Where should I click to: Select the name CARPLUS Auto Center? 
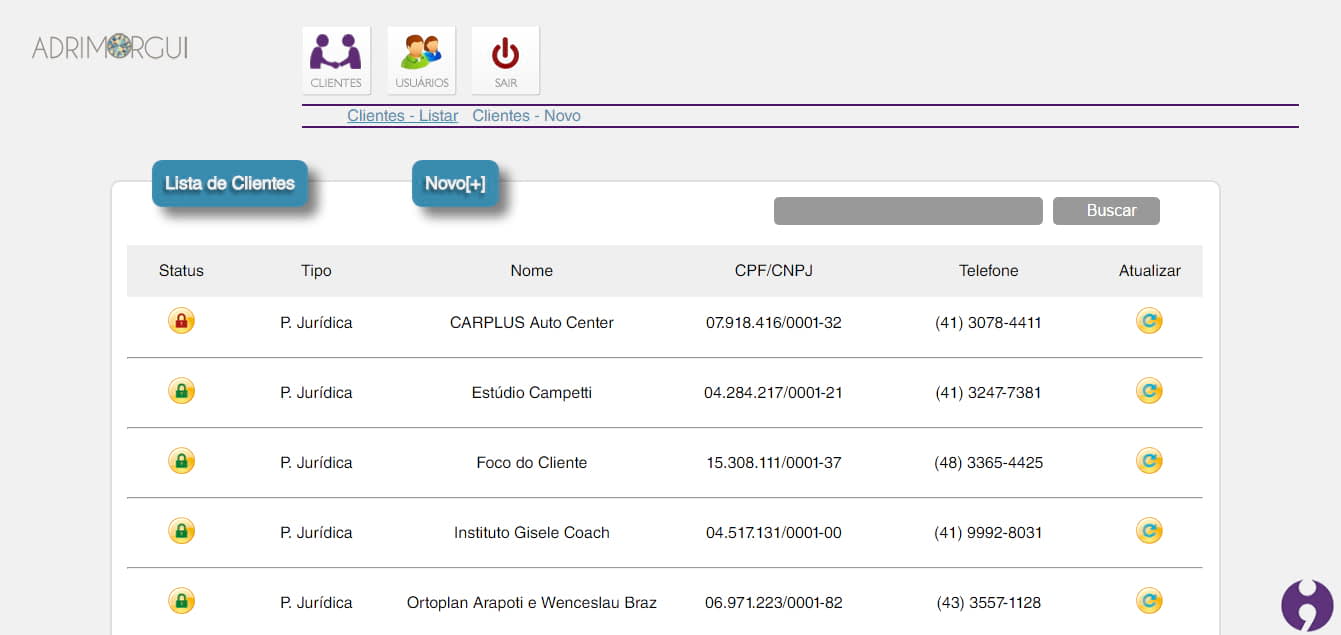(531, 323)
